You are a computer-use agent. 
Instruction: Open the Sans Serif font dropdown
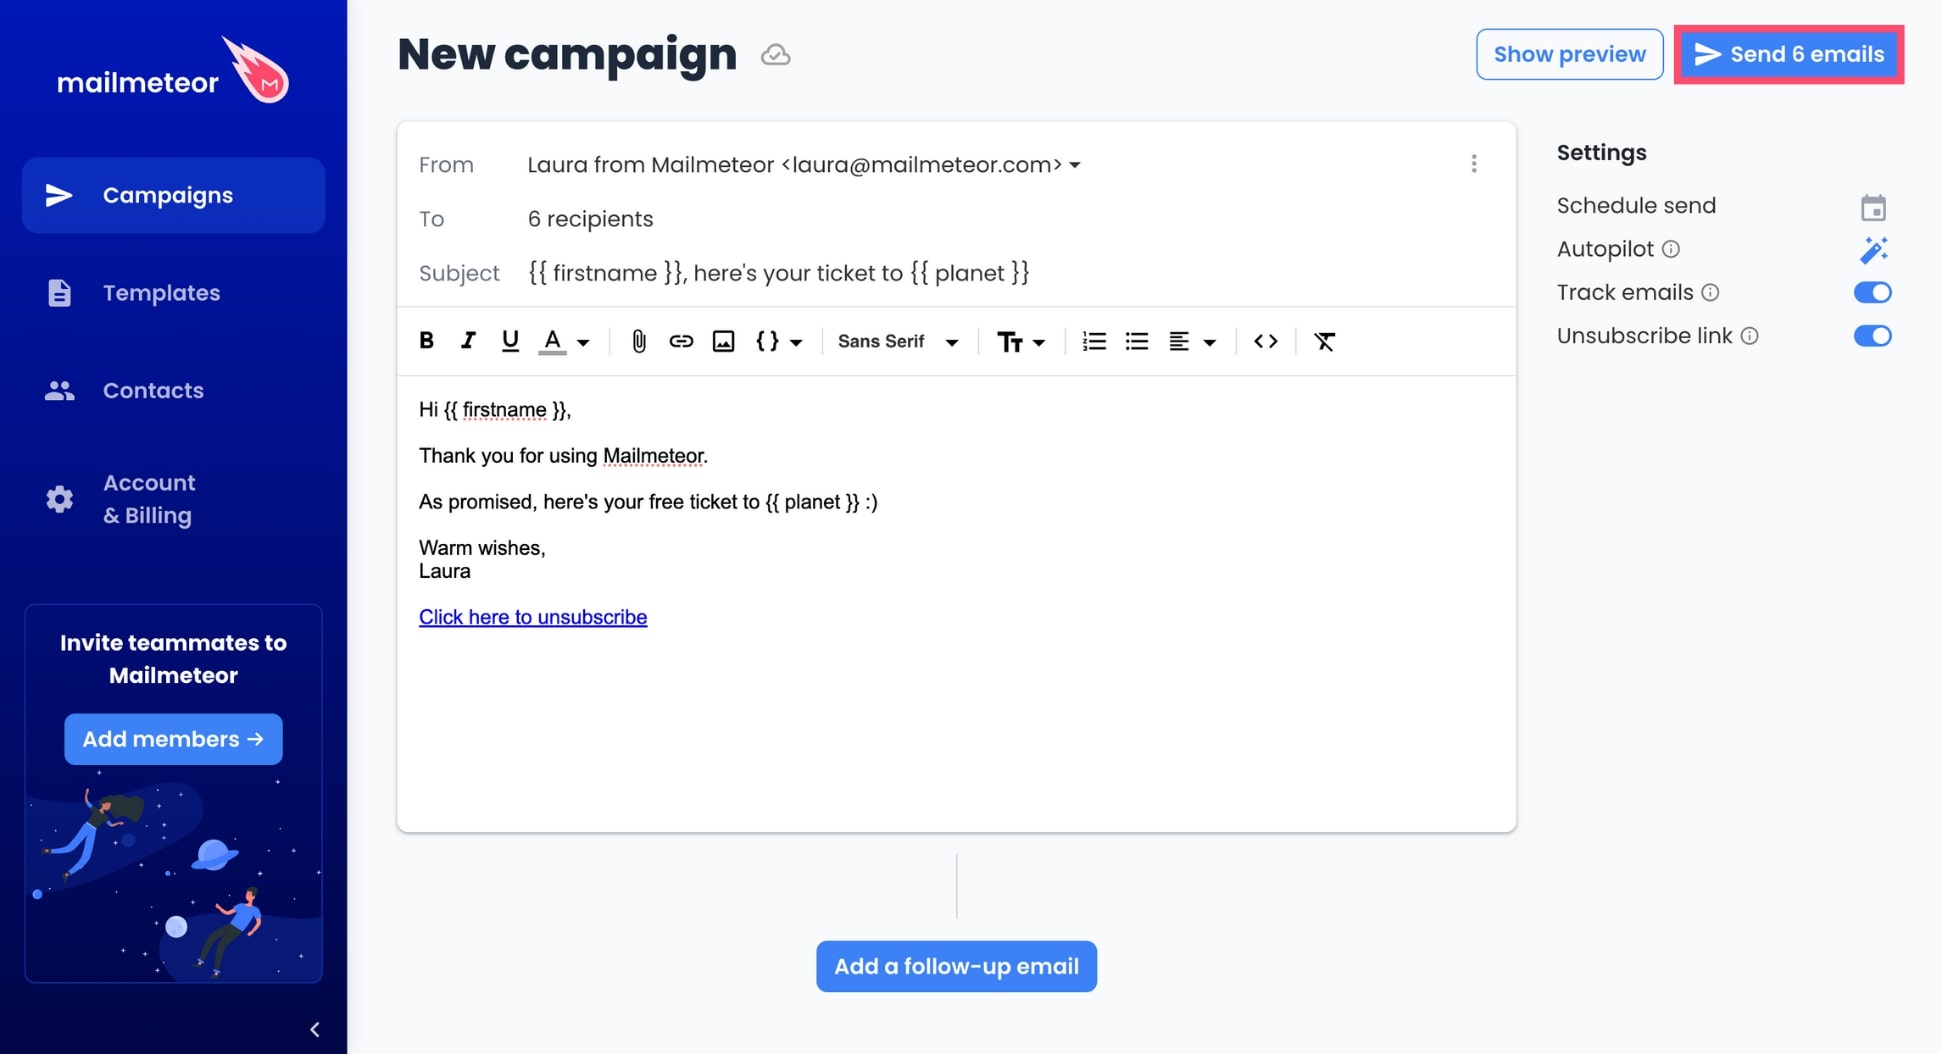click(898, 341)
